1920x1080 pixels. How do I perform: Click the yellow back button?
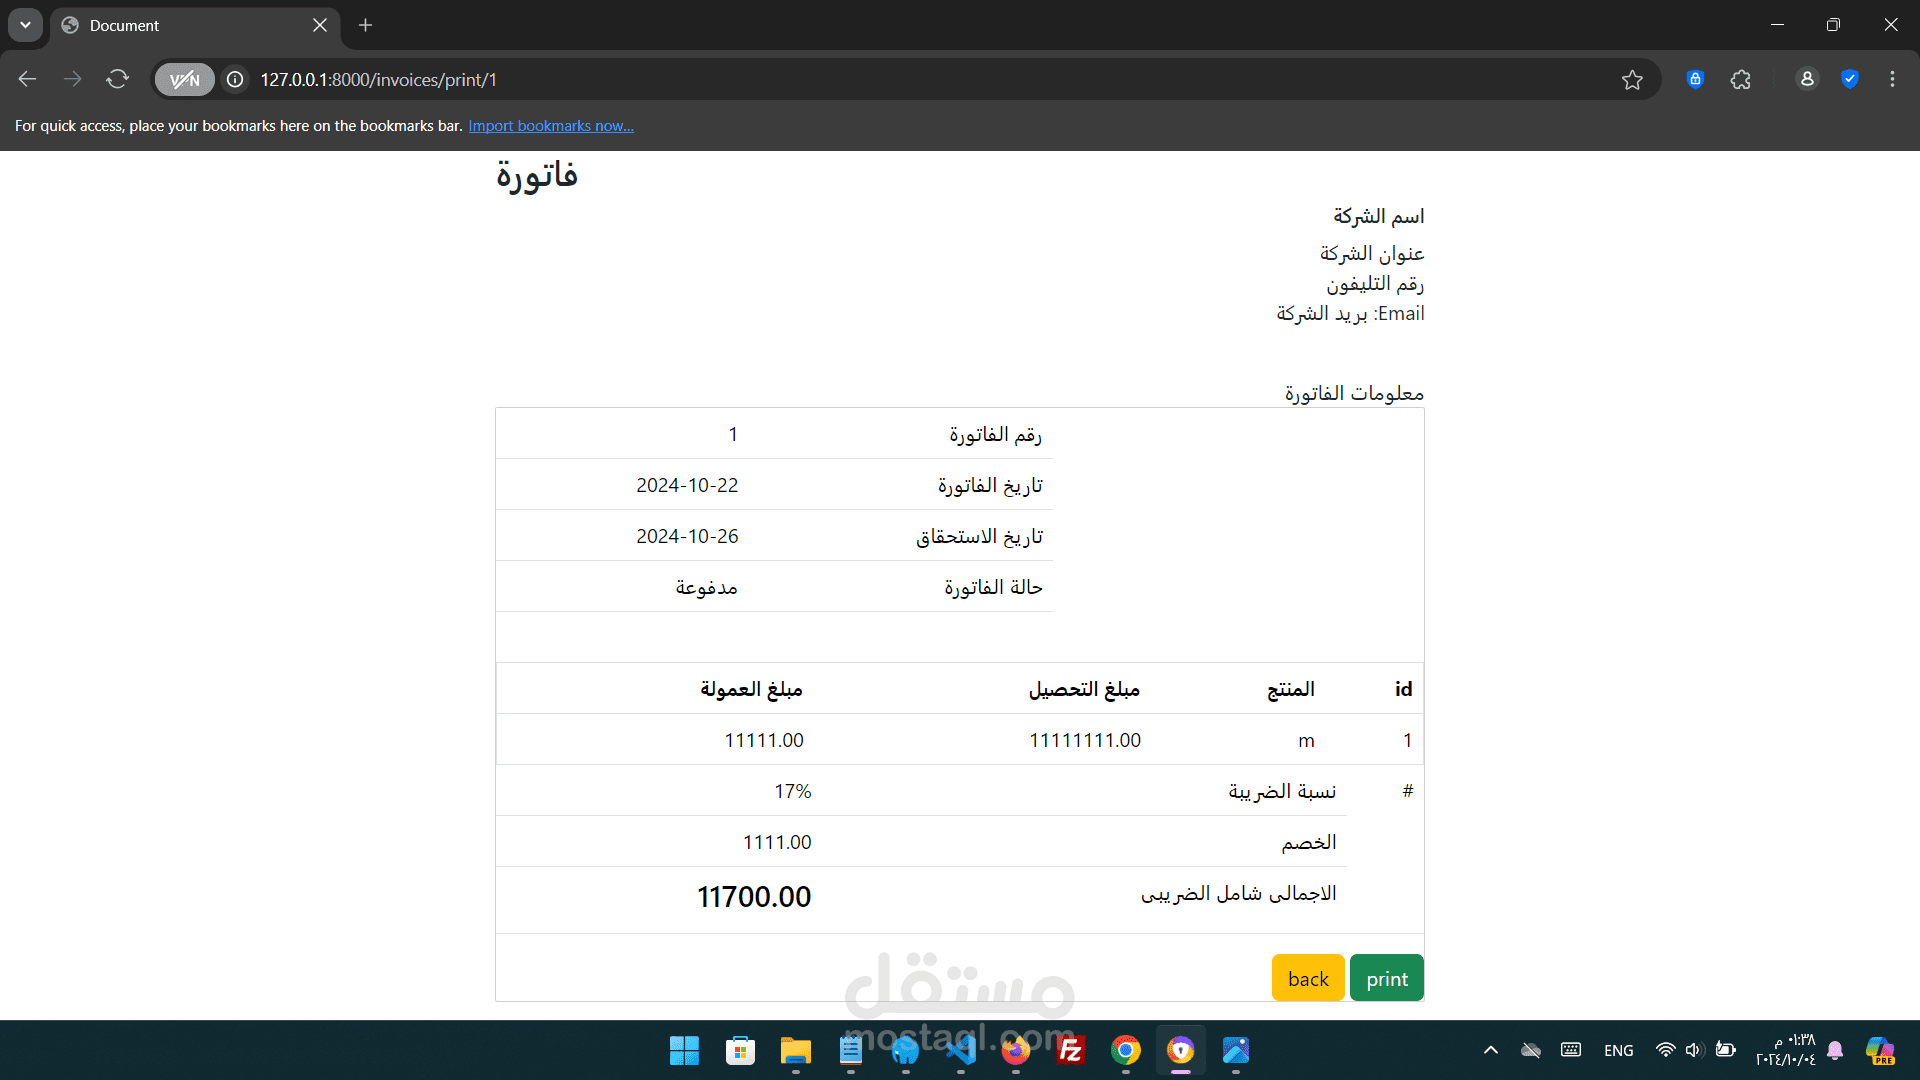(1308, 978)
